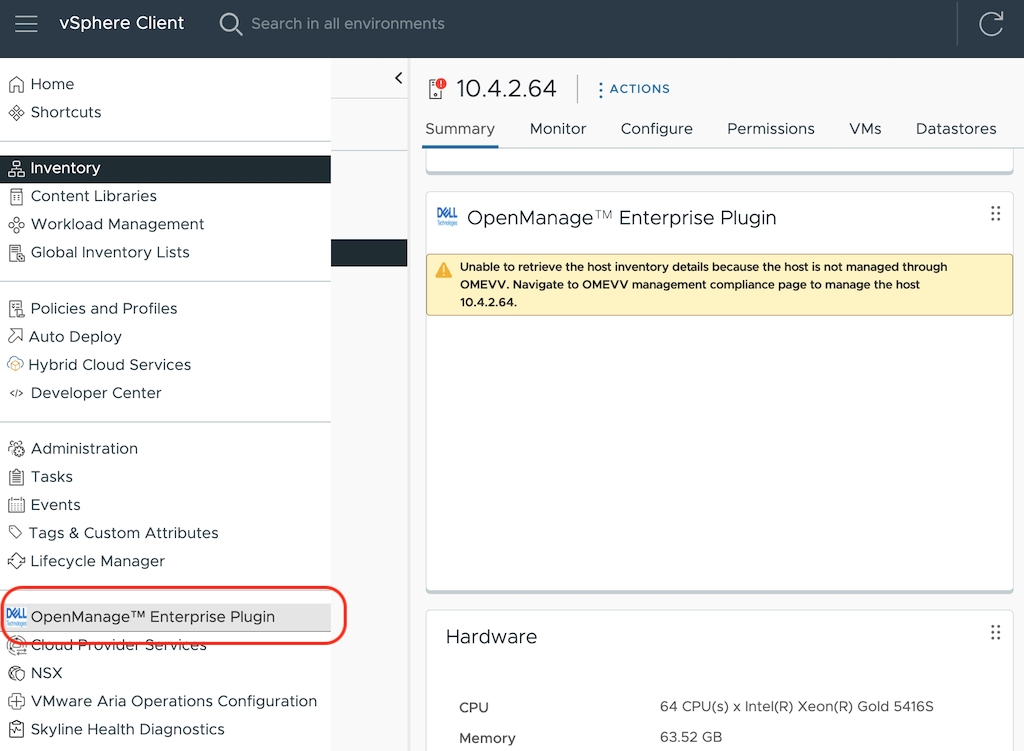Click the Home icon in sidebar
This screenshot has width=1024, height=751.
pos(16,84)
